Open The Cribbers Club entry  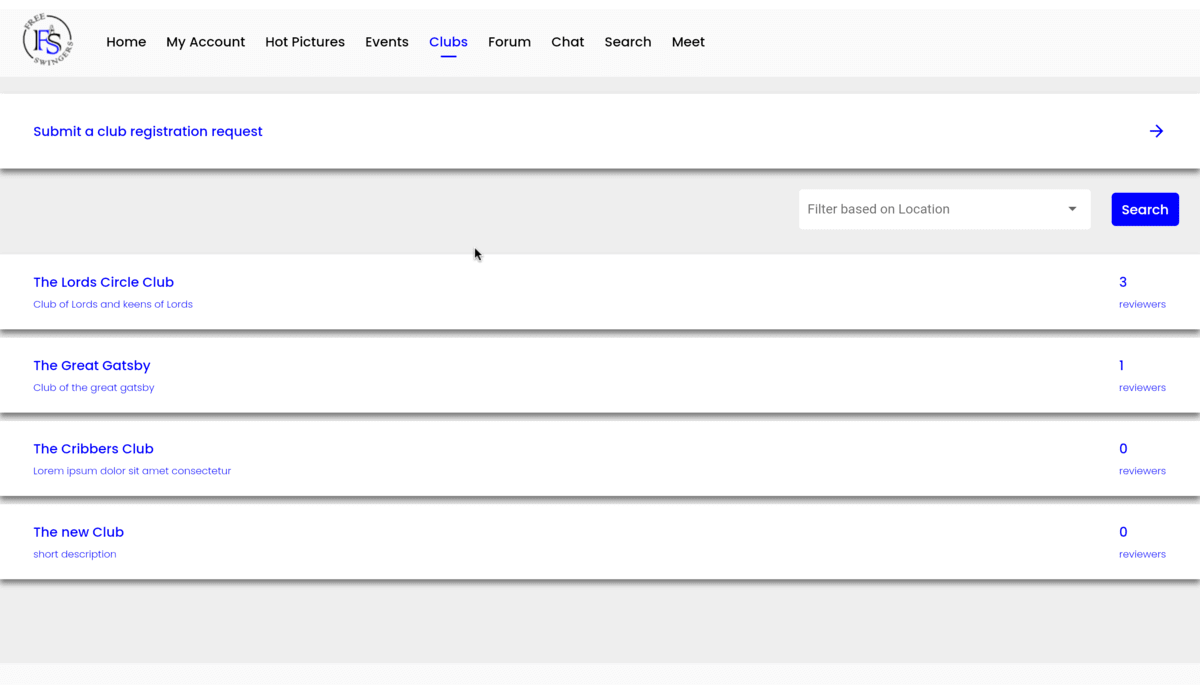coord(93,449)
